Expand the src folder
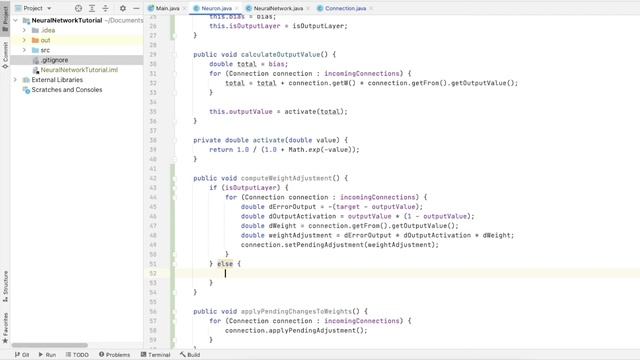 coord(24,50)
